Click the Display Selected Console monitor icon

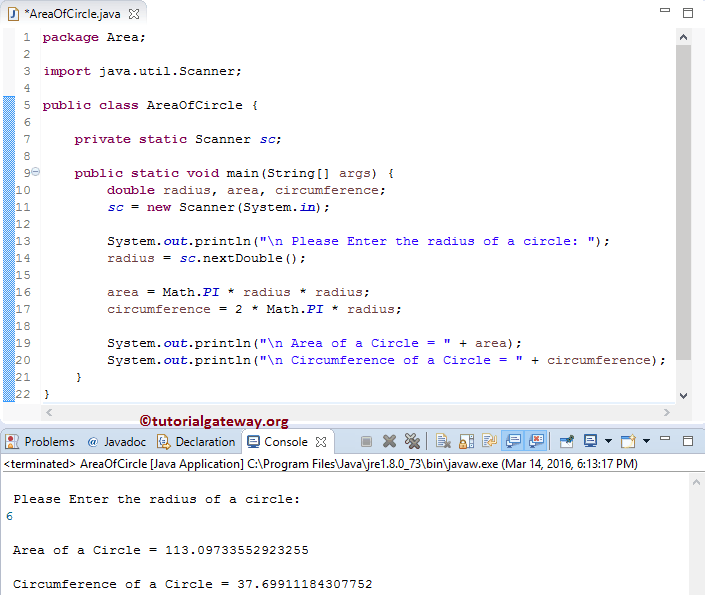click(x=590, y=442)
